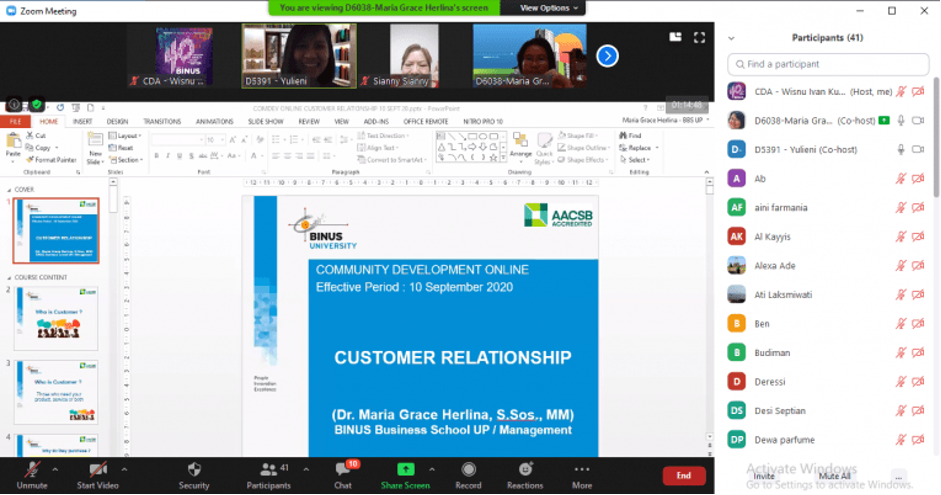Open the NITRO PRO 10 tab
This screenshot has height=495, width=941.
483,121
